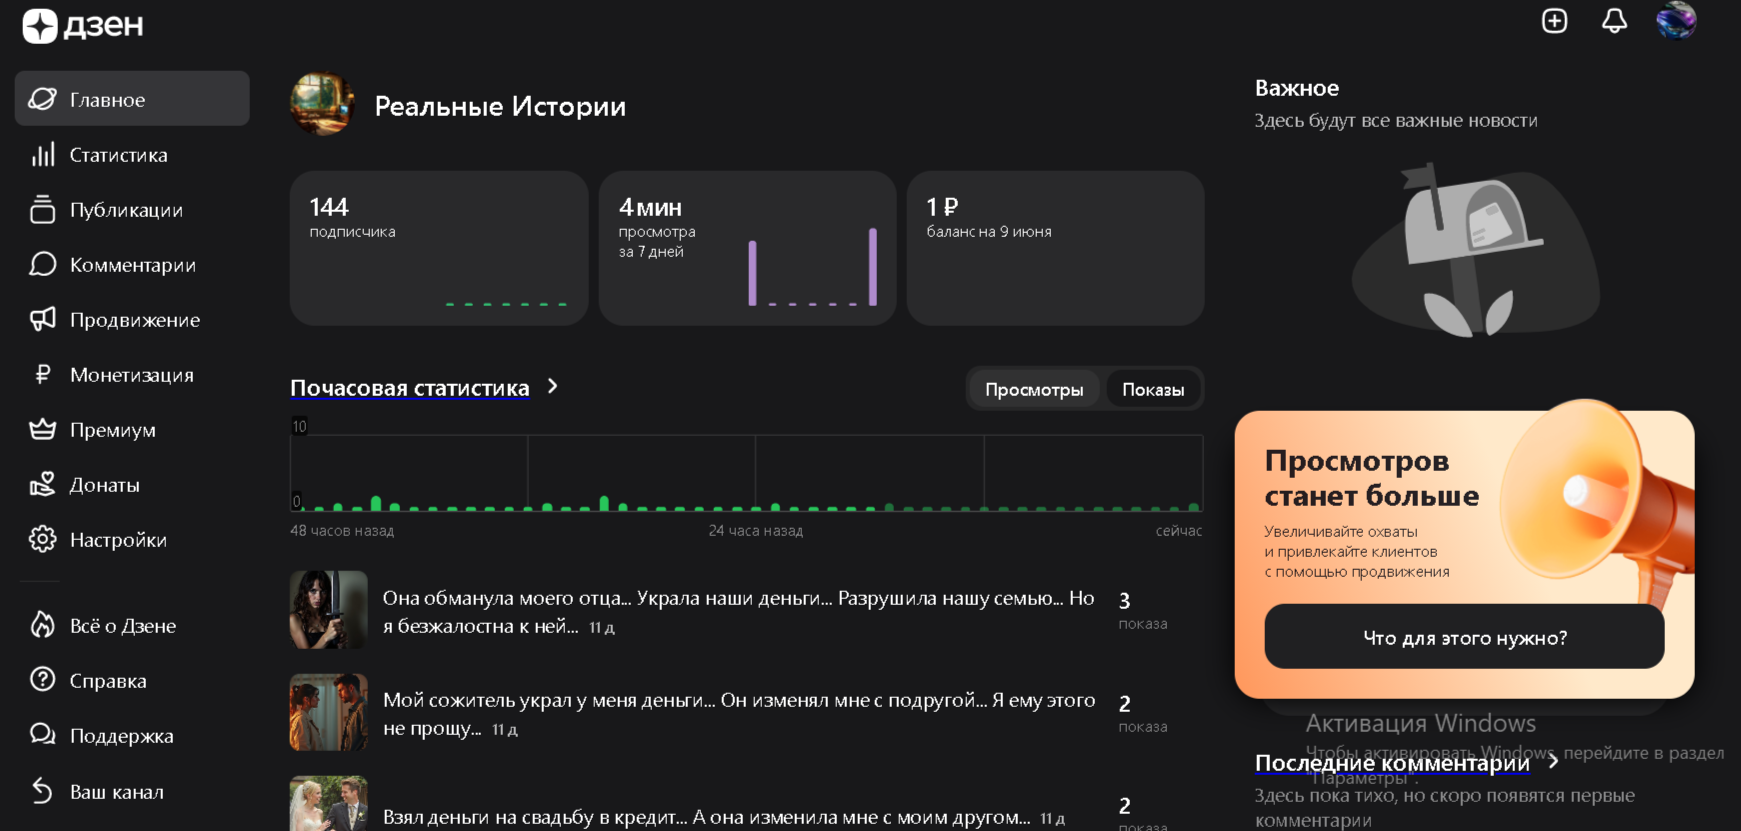
Task: Click the 144 подписчика card
Action: point(438,247)
